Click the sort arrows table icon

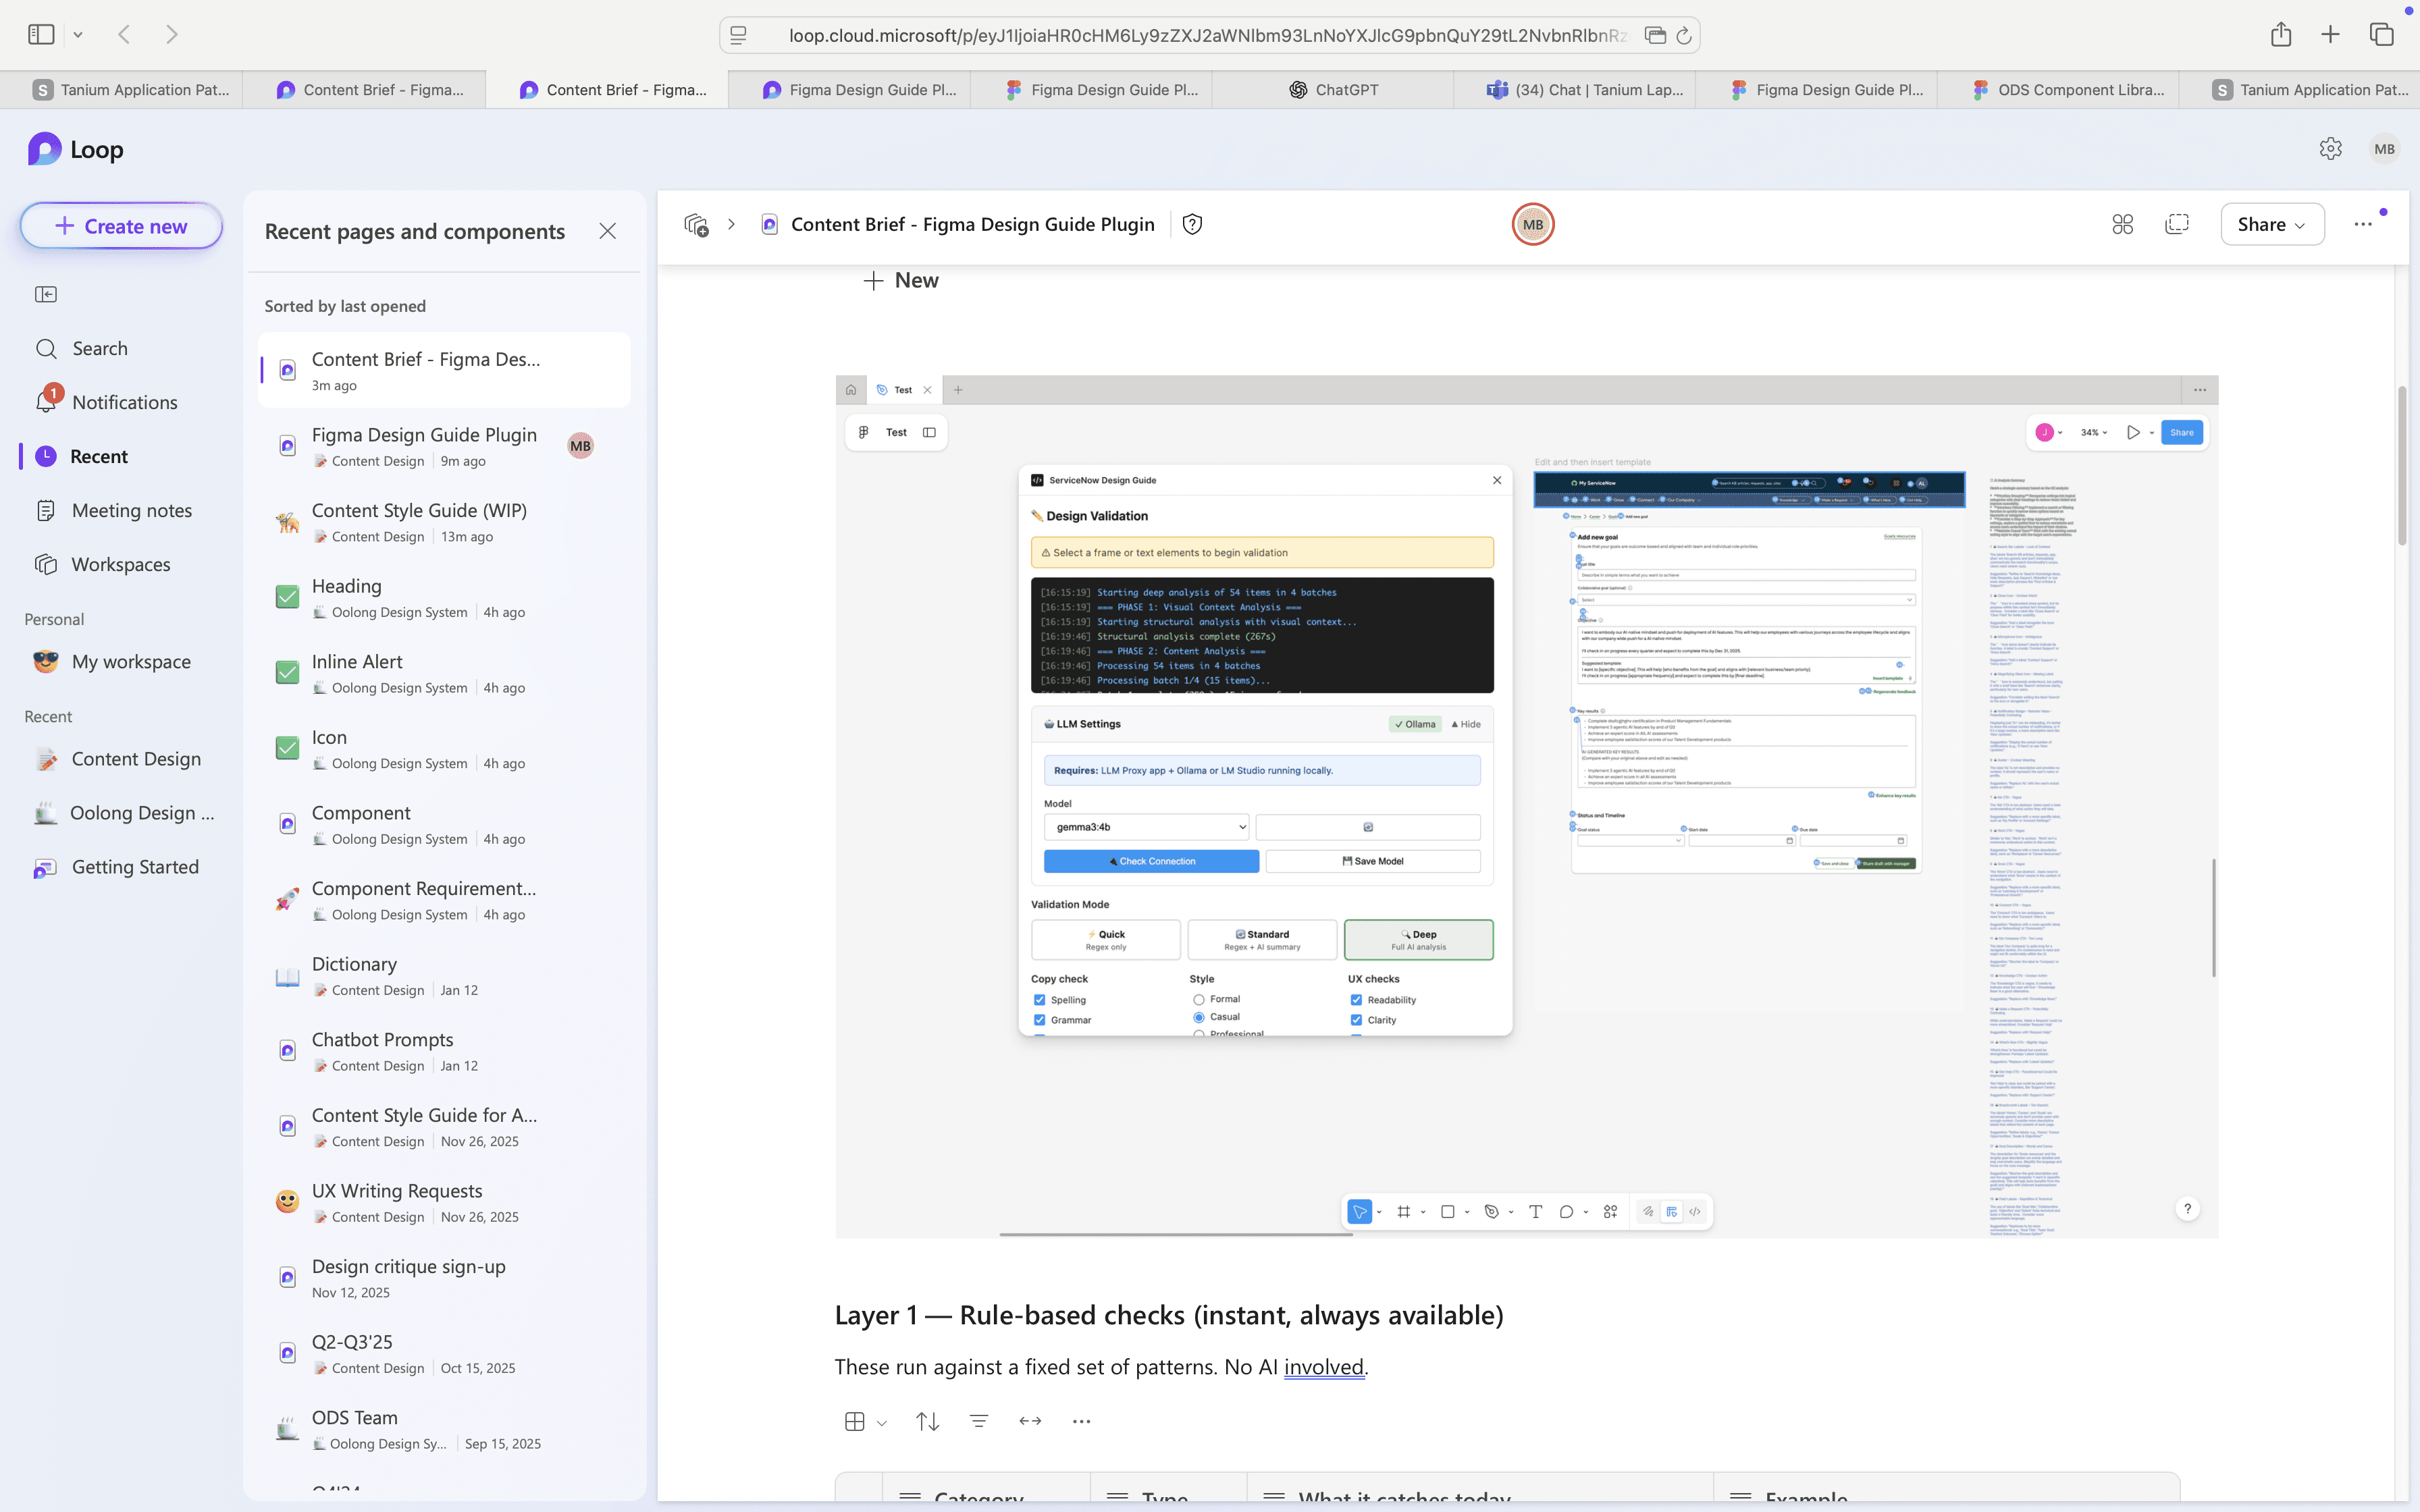click(x=927, y=1421)
